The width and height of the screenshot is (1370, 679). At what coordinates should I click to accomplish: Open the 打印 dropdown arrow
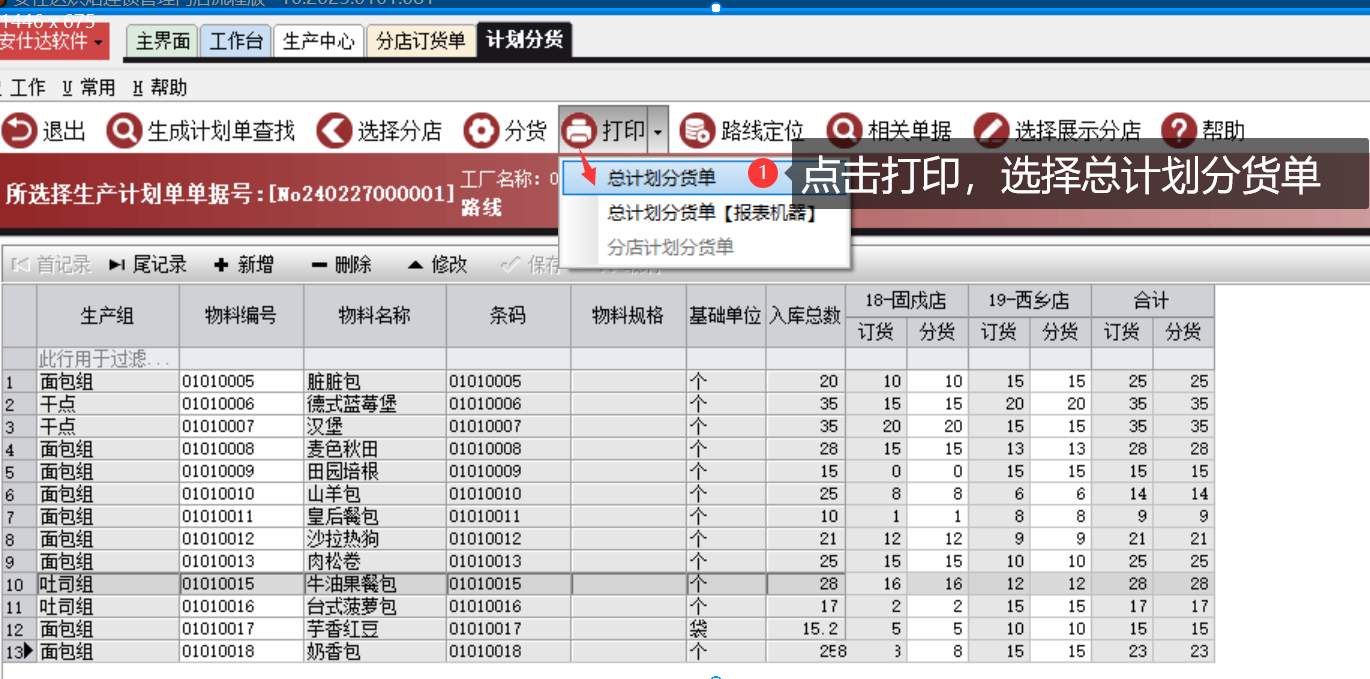pyautogui.click(x=658, y=131)
